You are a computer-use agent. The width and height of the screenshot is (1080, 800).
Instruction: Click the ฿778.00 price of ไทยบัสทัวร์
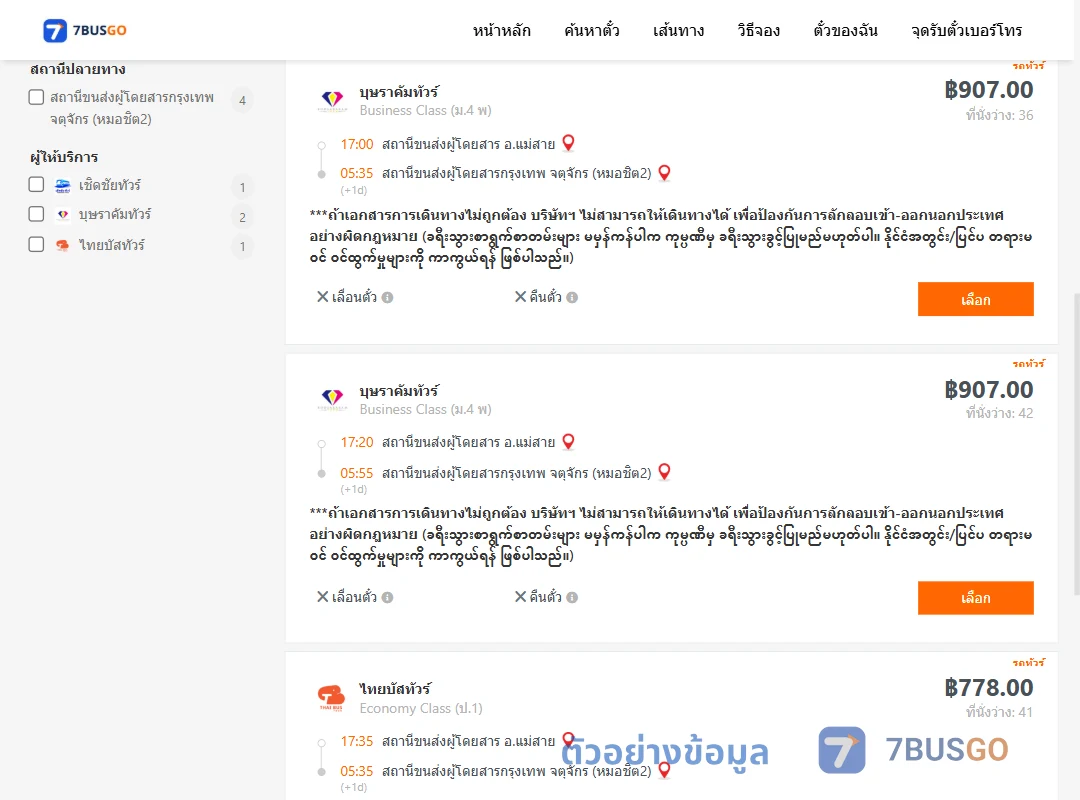(x=989, y=688)
